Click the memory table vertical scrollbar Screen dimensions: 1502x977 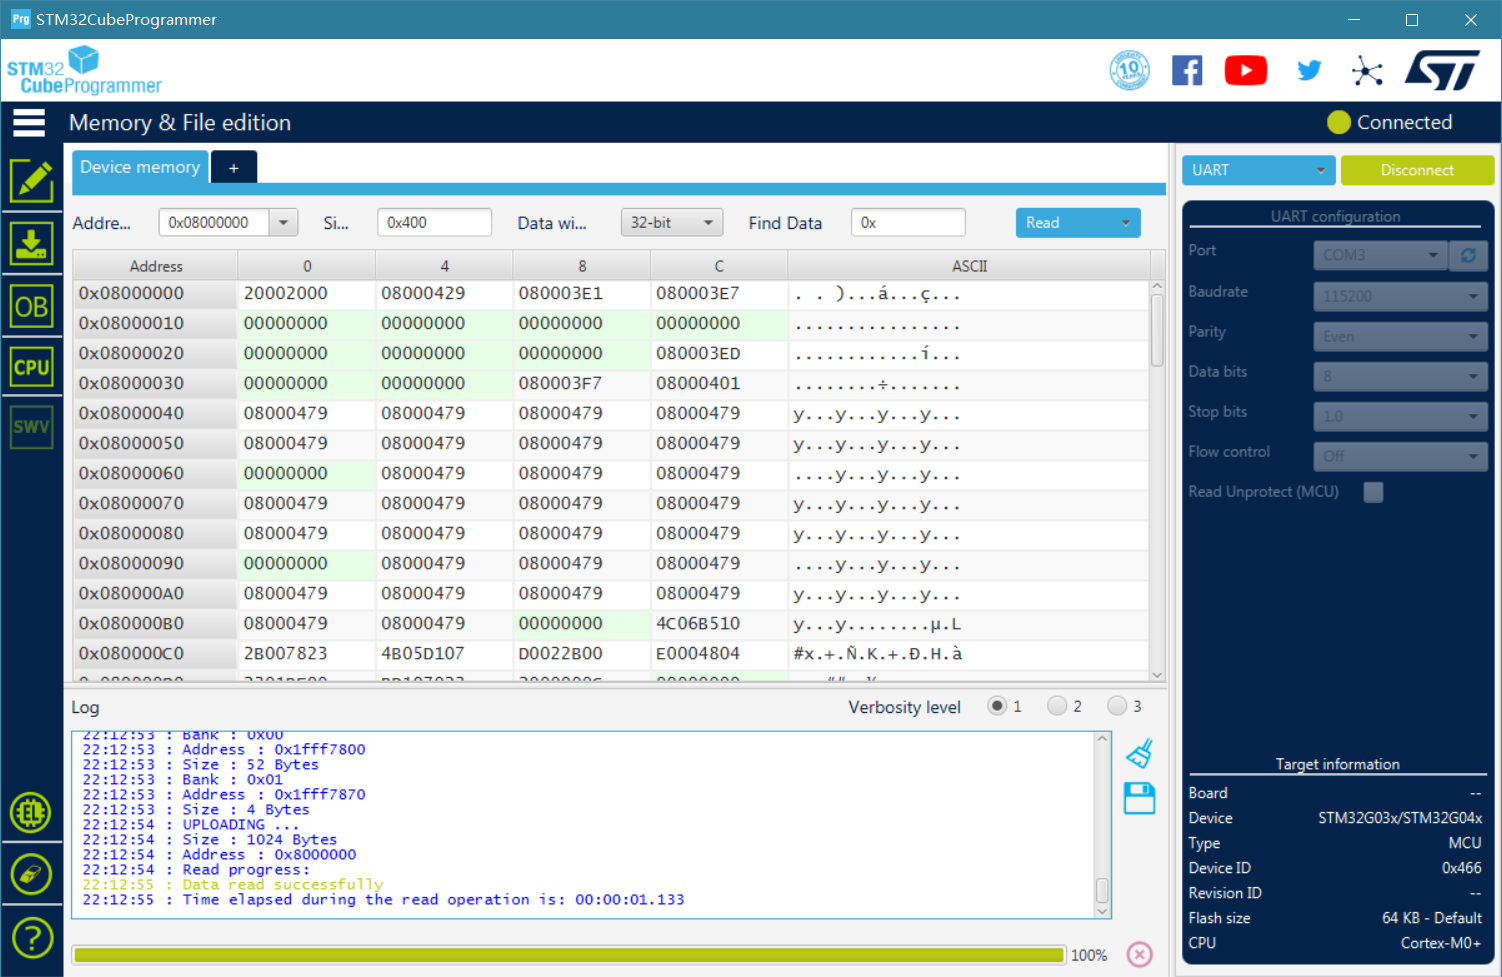(1157, 330)
